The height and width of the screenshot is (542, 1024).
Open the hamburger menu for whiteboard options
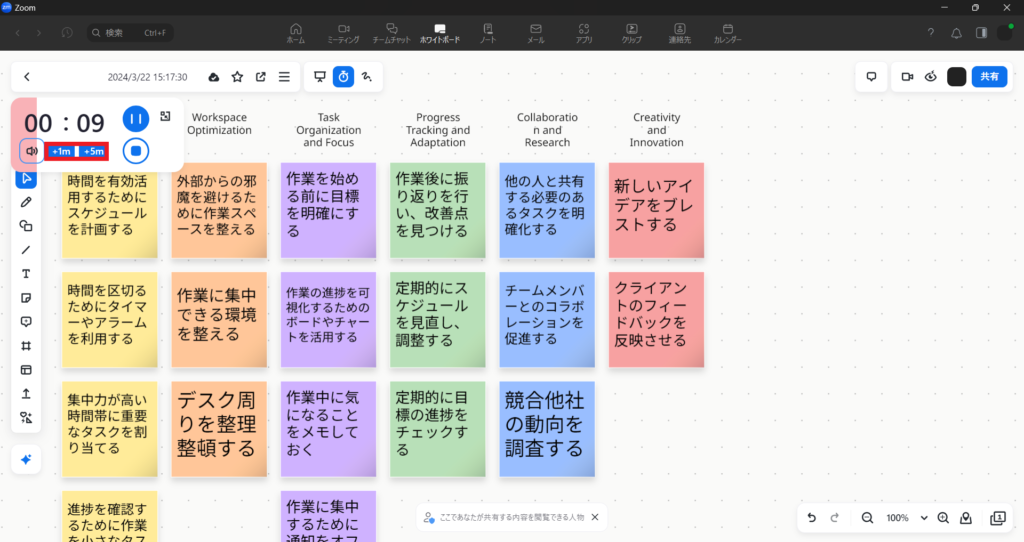coord(284,77)
